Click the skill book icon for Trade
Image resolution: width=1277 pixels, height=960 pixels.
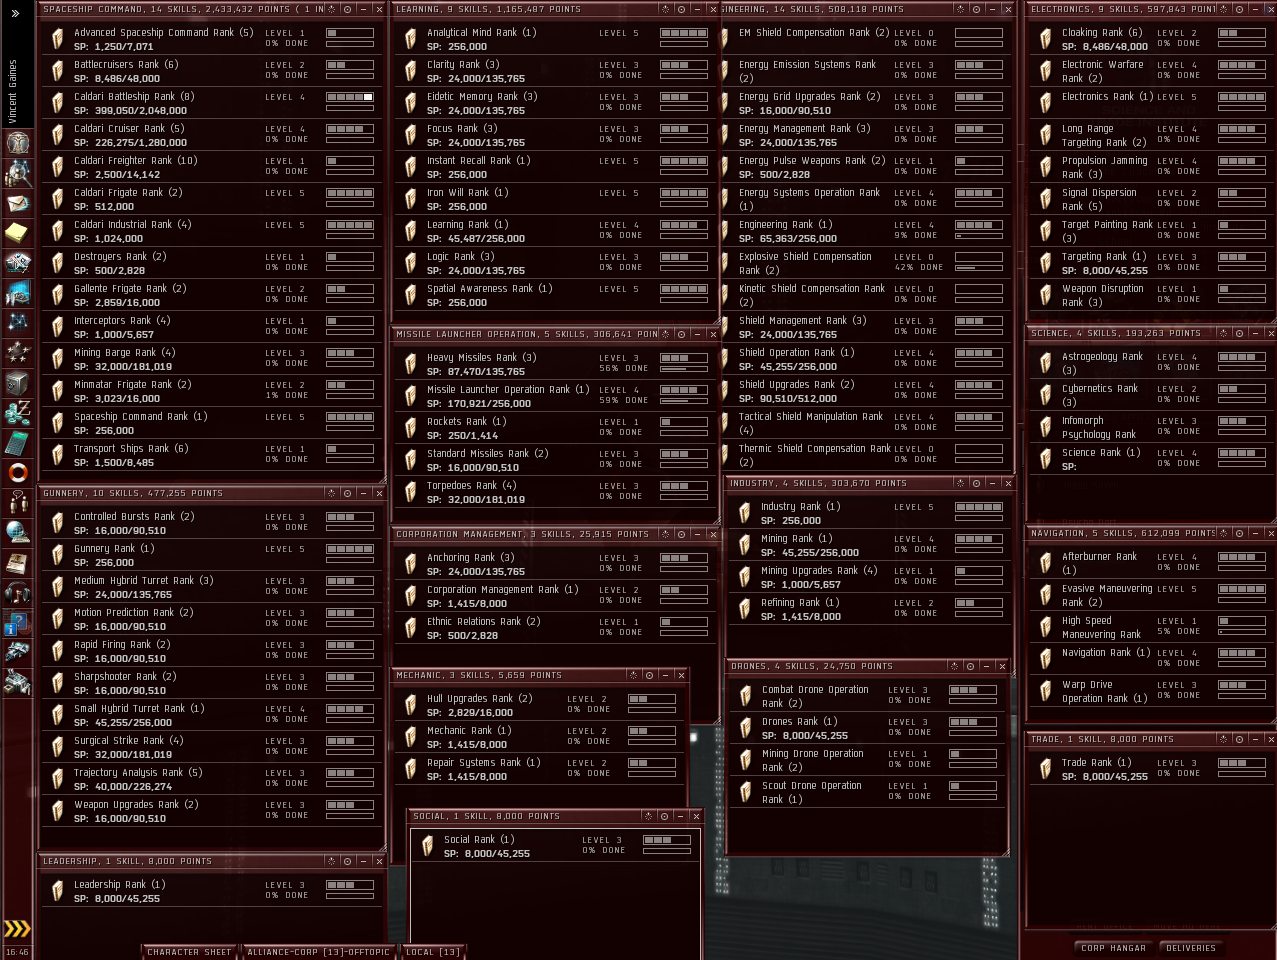1045,769
